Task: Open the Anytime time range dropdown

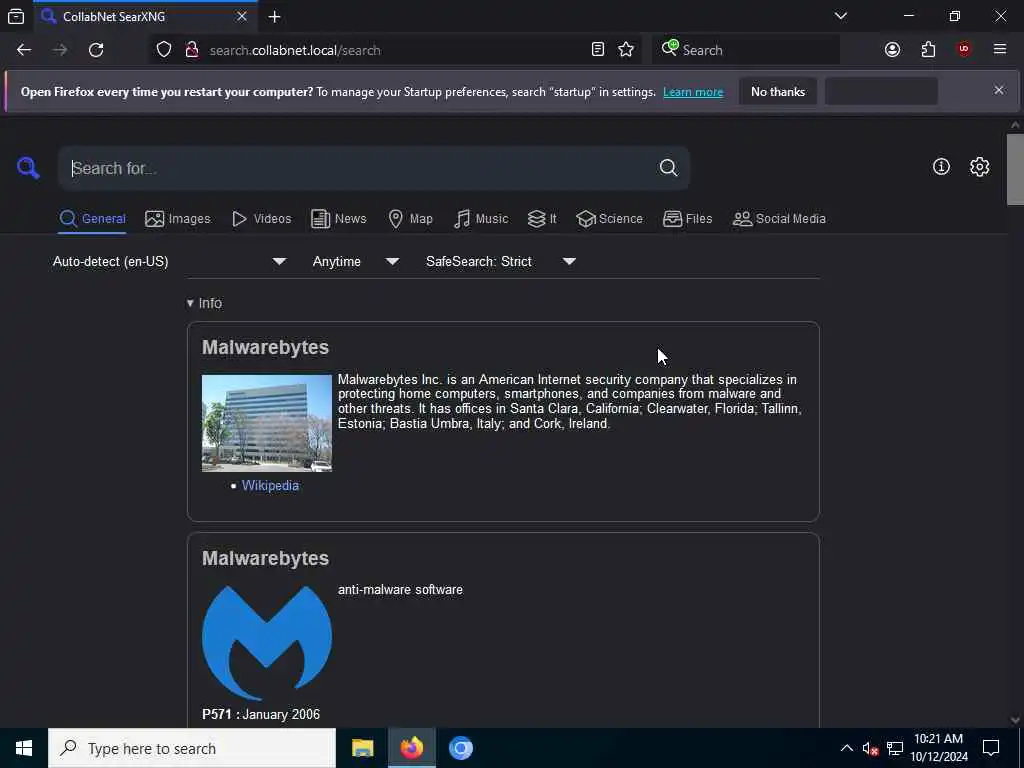Action: (356, 261)
